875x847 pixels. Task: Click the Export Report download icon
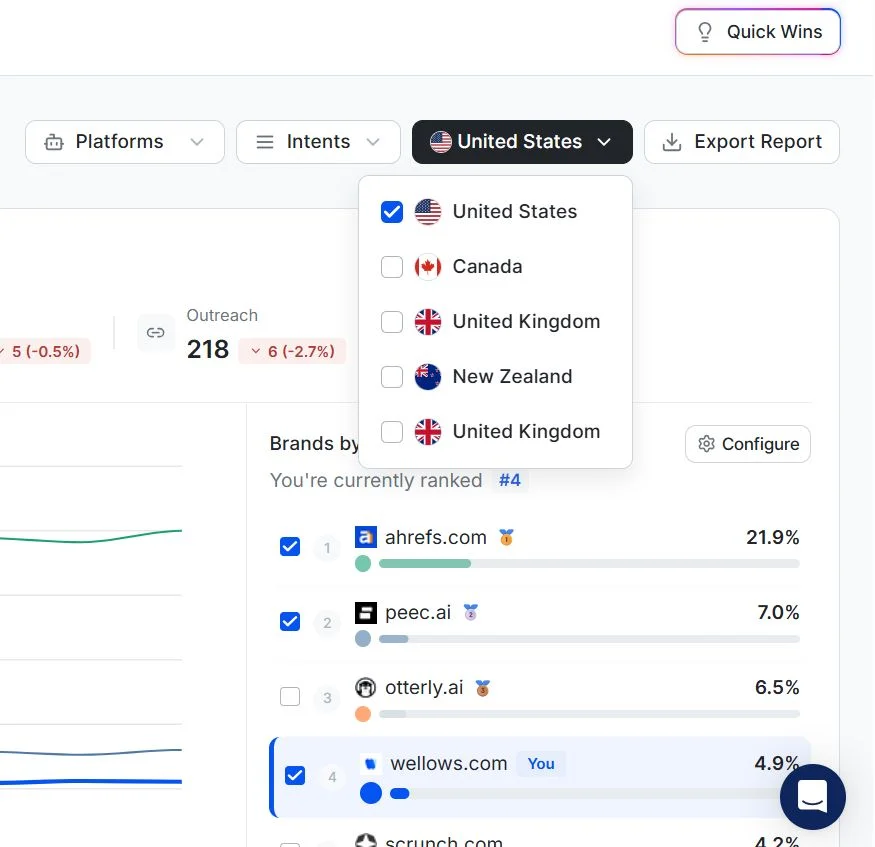click(672, 142)
